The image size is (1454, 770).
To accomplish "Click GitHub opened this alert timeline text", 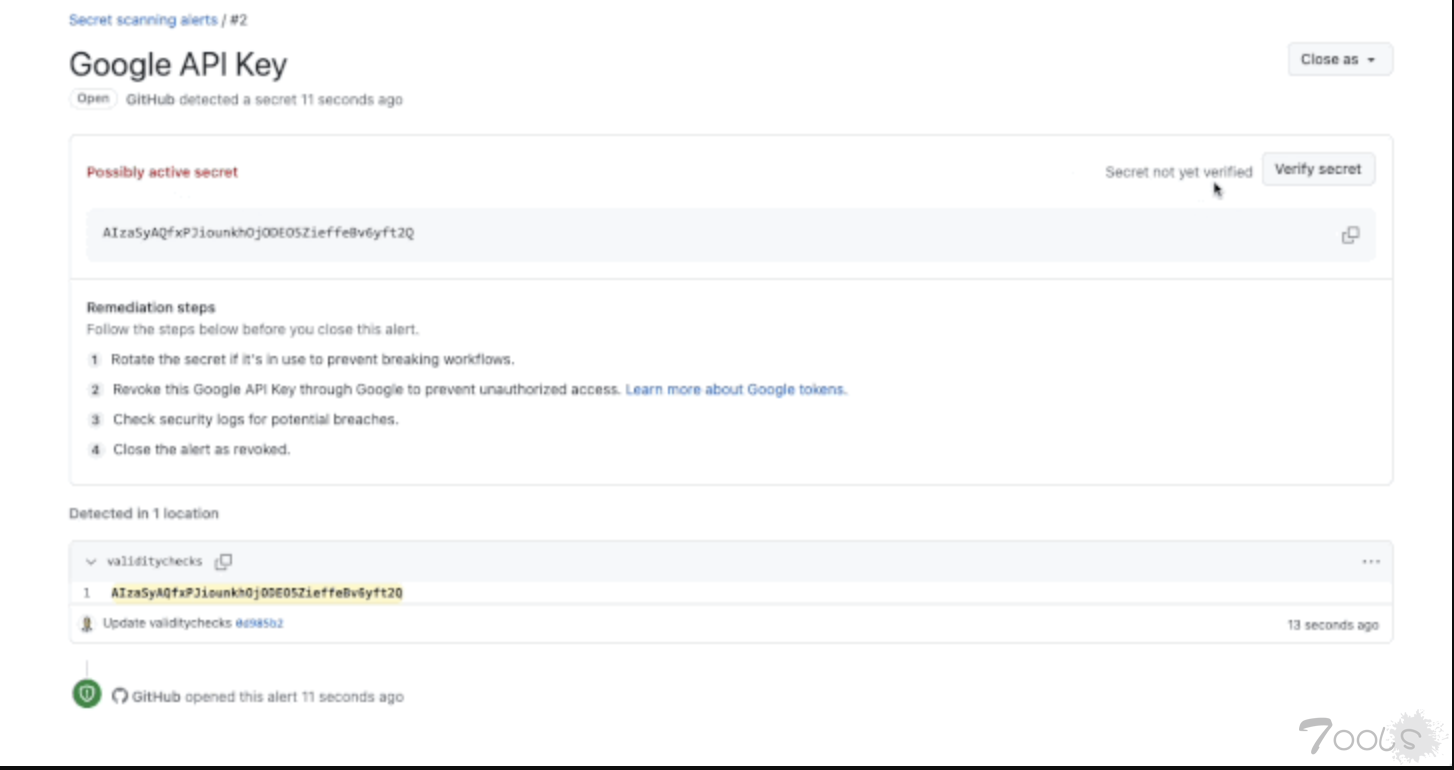I will coord(268,697).
